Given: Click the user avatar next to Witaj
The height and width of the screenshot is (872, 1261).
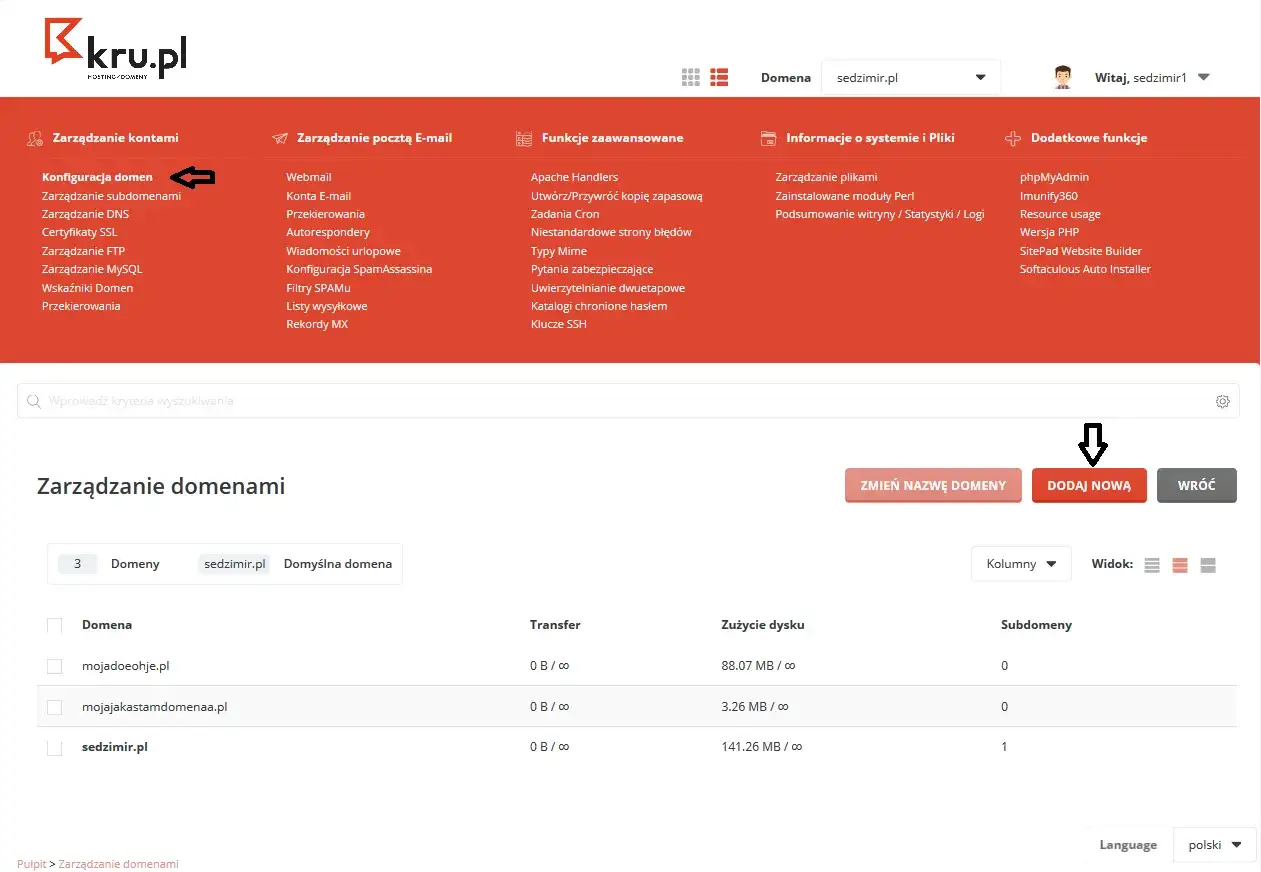Looking at the screenshot, I should [x=1061, y=75].
